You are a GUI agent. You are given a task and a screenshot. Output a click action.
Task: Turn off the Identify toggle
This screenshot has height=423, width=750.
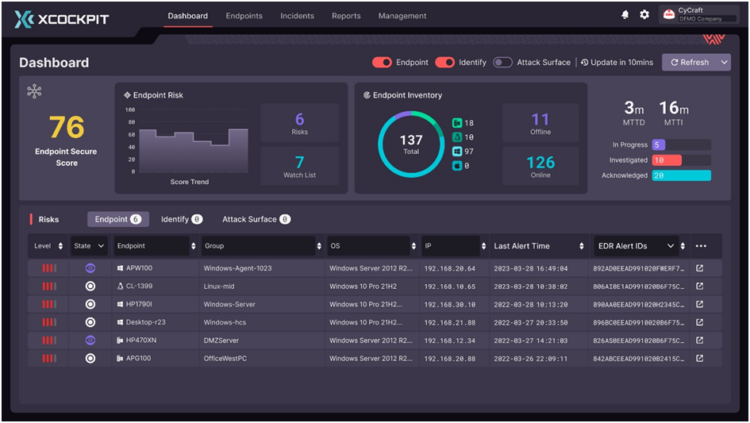point(444,62)
